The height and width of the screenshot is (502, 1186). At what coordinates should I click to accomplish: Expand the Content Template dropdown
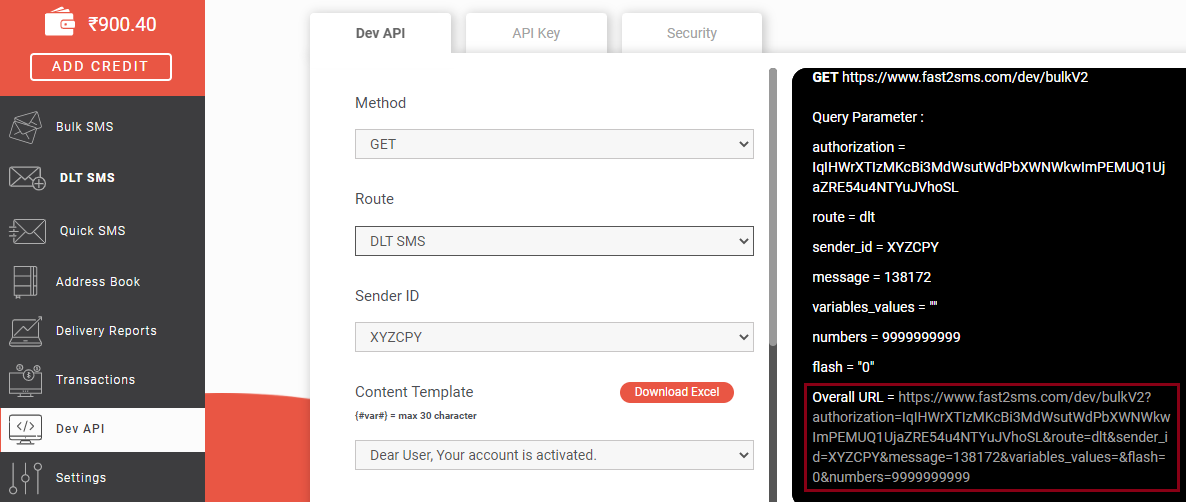click(554, 455)
